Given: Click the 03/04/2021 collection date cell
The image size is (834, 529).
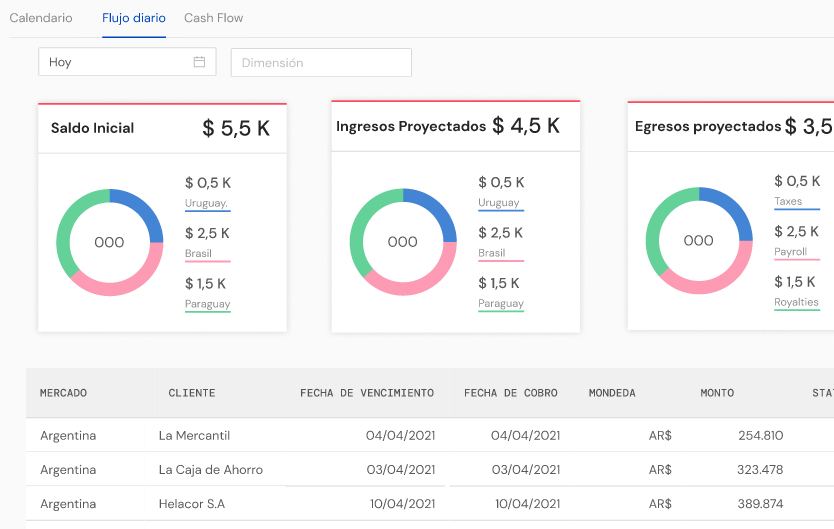Looking at the screenshot, I should click(x=526, y=469).
